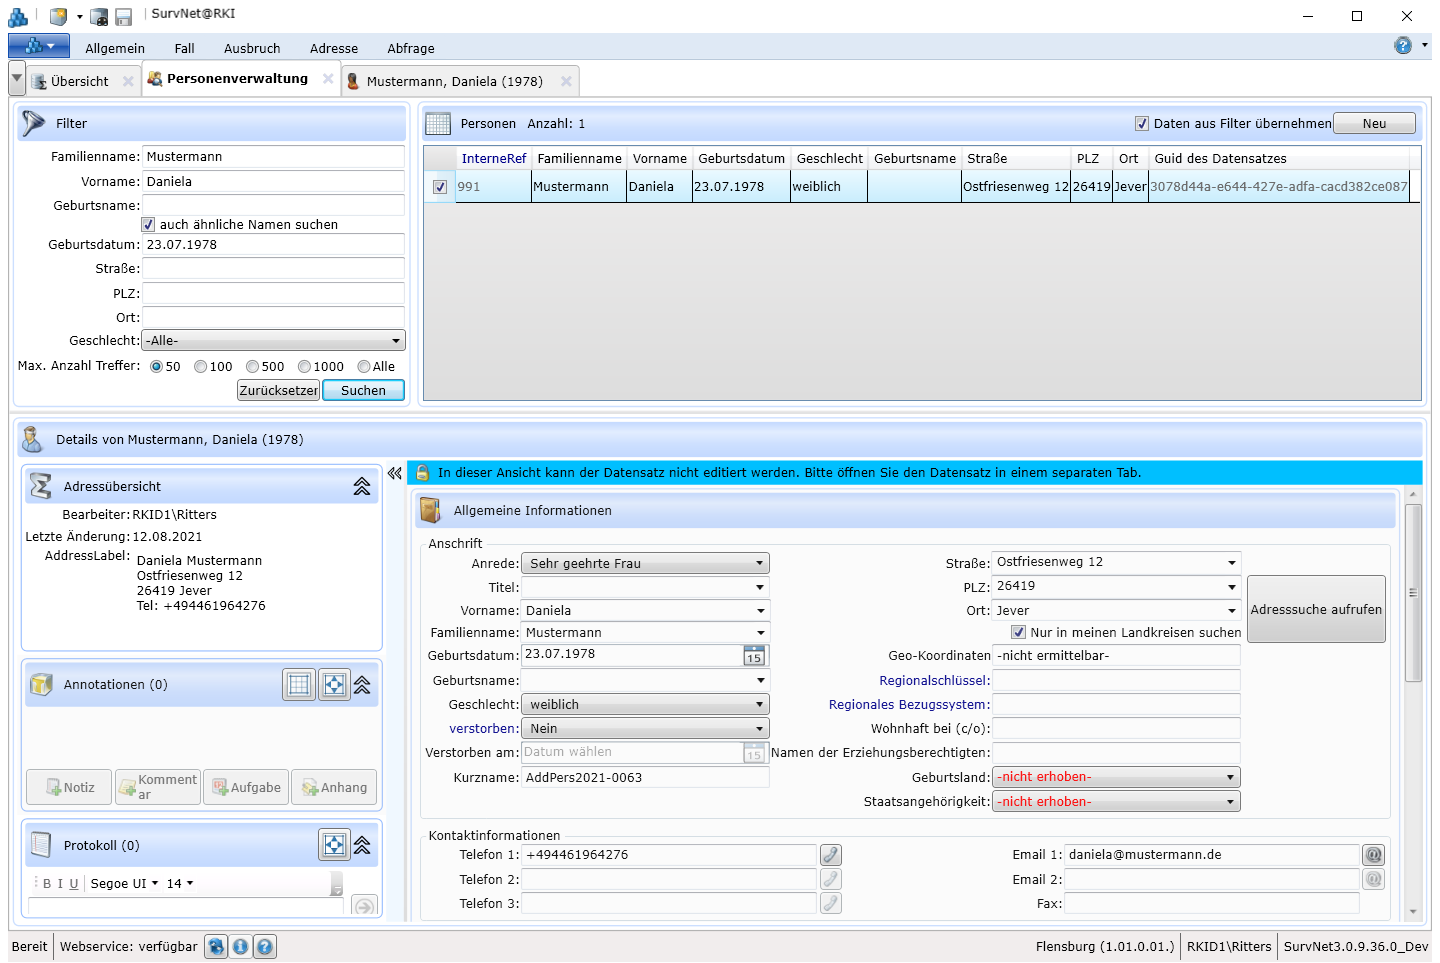Click the email icon next to Email 1
Viewport: 1440px width, 963px height.
point(1373,855)
